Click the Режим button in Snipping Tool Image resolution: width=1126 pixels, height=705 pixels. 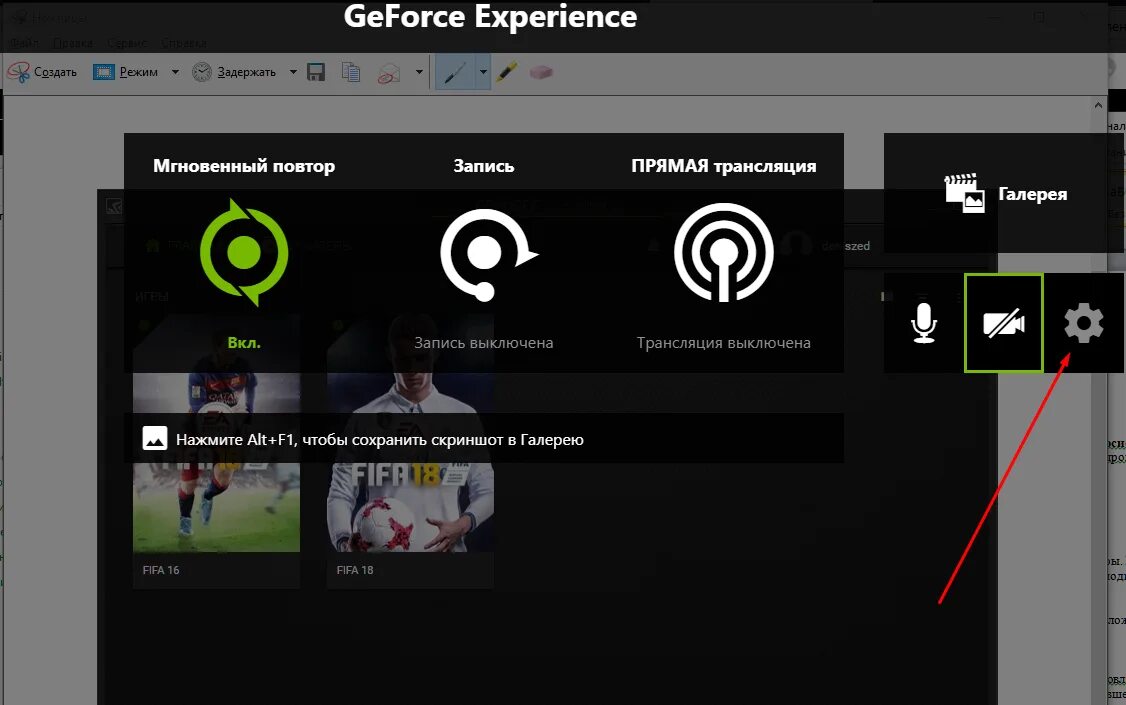tap(126, 72)
